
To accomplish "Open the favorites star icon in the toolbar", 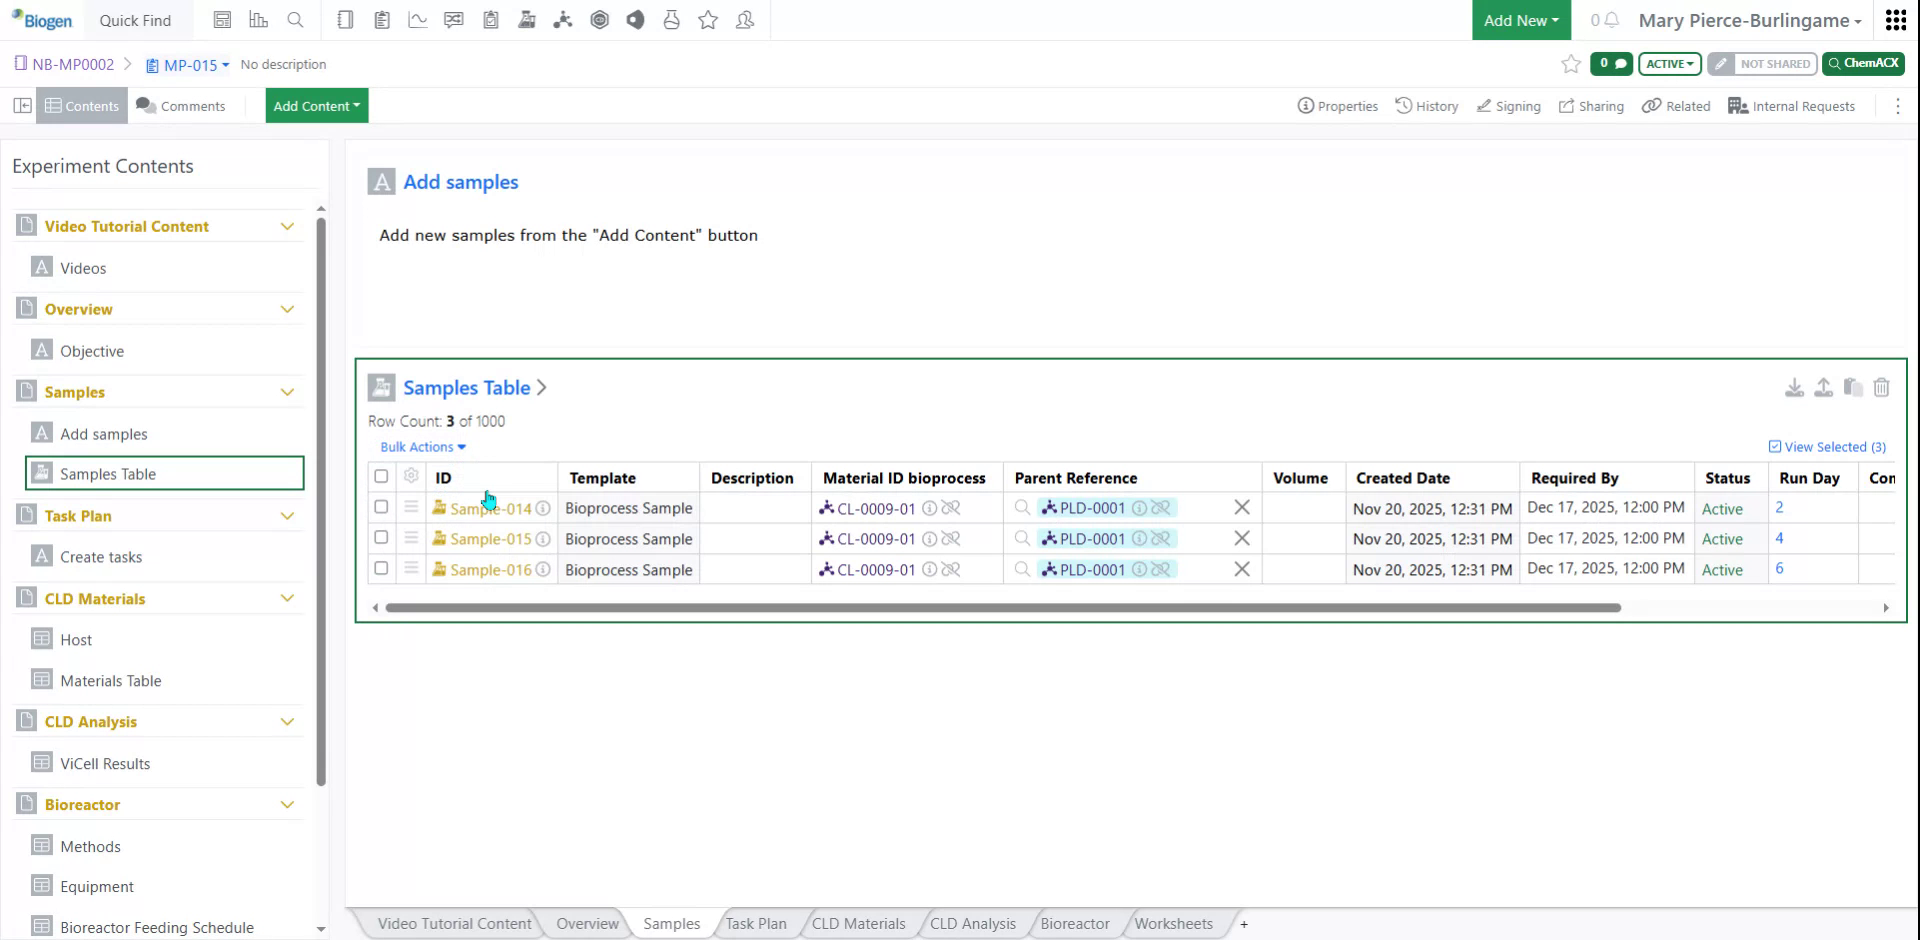I will 708,20.
